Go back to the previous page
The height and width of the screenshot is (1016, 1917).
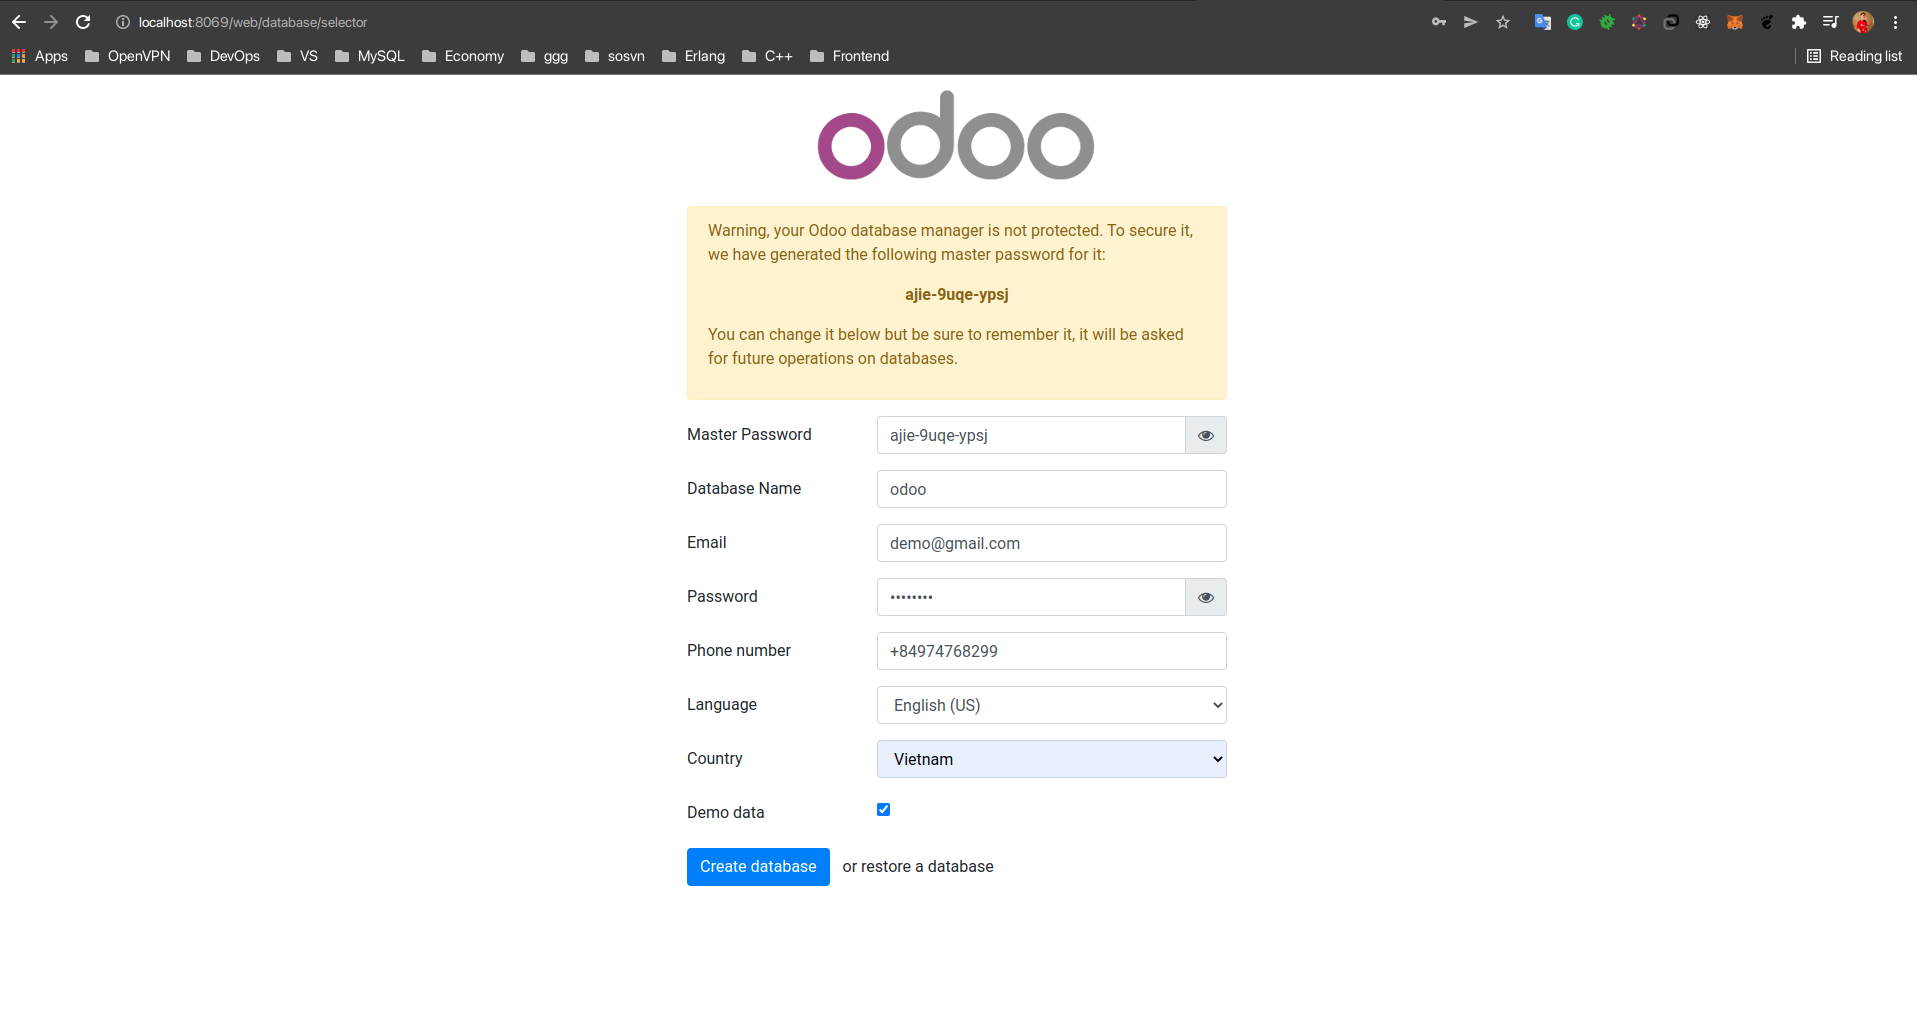tap(19, 22)
